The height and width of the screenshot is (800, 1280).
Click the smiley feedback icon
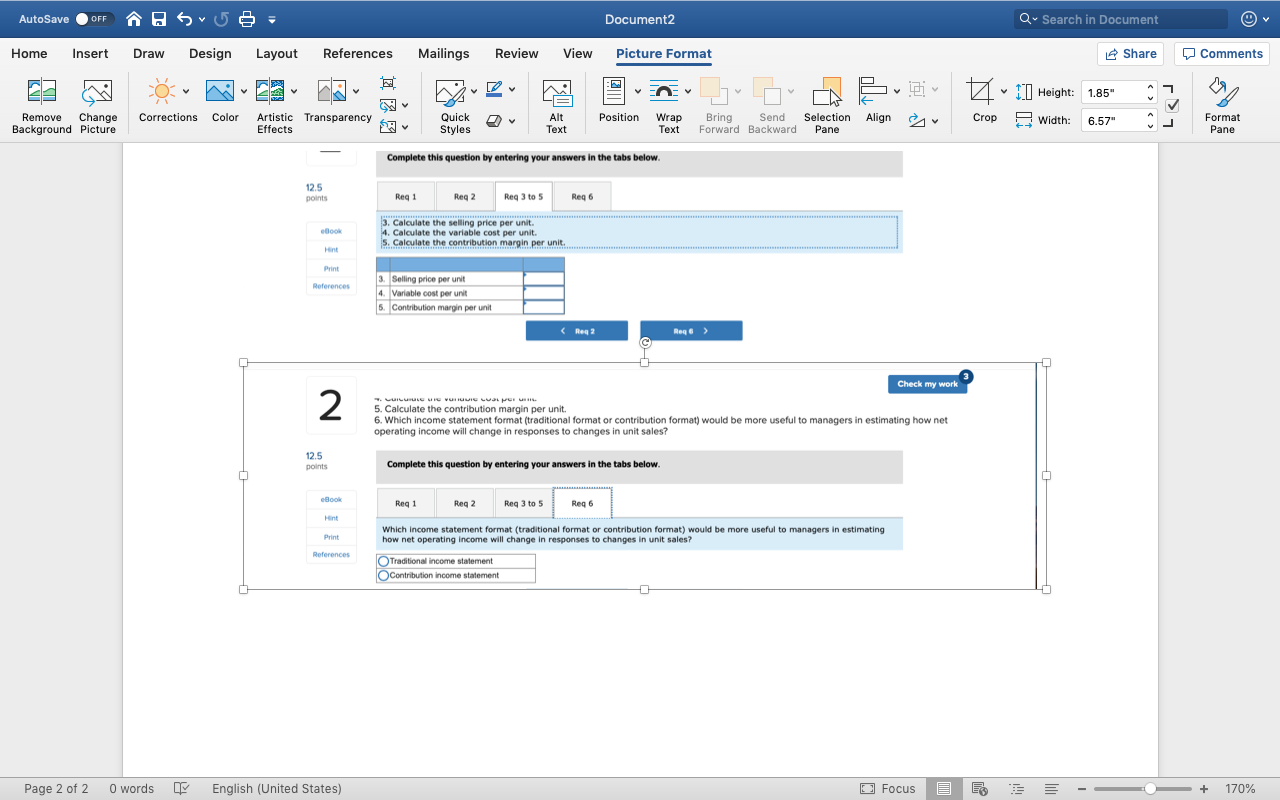1249,19
